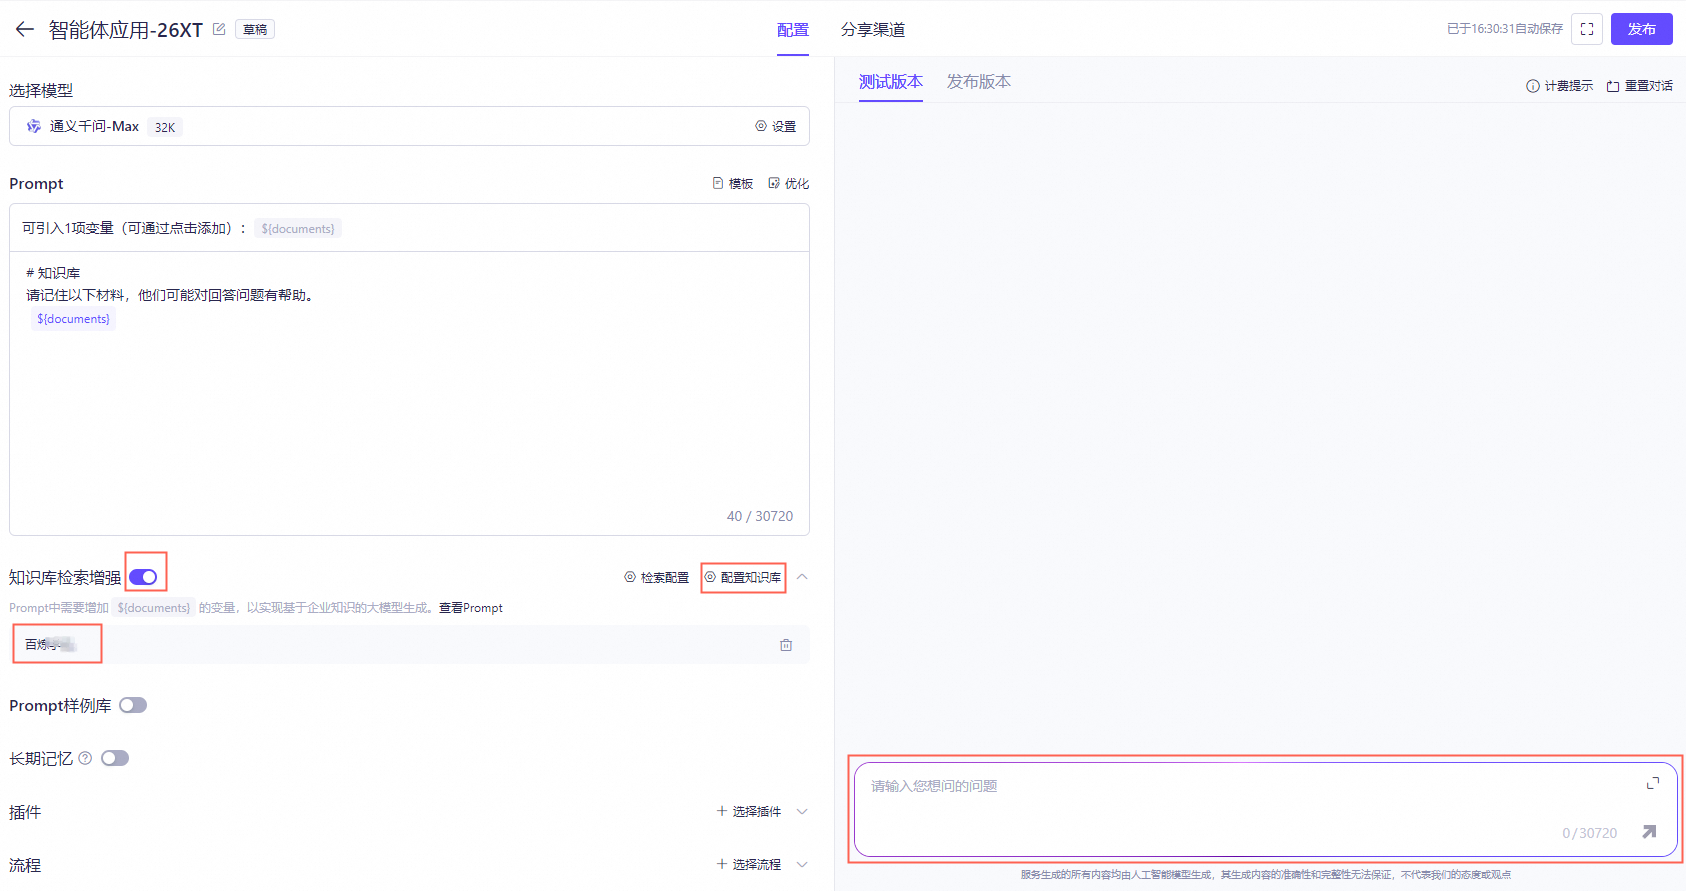Image resolution: width=1686 pixels, height=891 pixels.
Task: Open model 设置 settings
Action: 776,126
